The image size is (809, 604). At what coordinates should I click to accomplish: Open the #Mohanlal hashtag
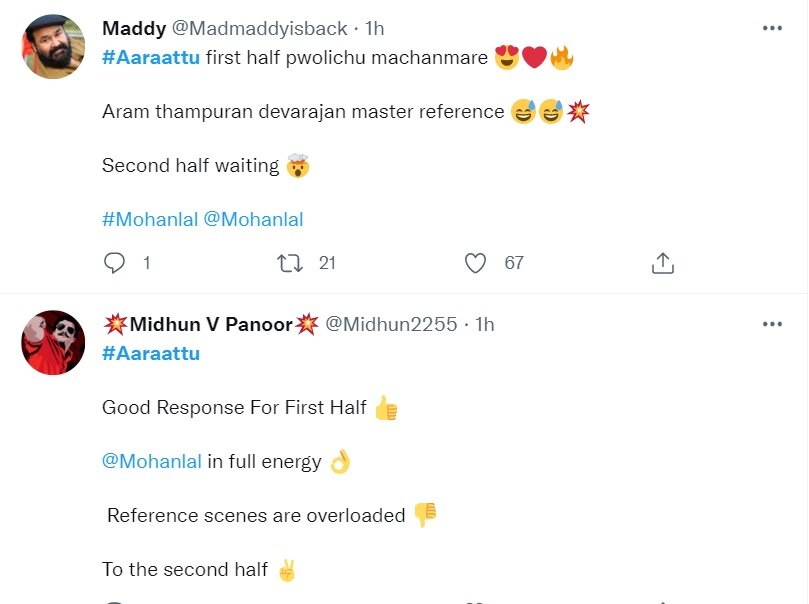click(x=149, y=219)
